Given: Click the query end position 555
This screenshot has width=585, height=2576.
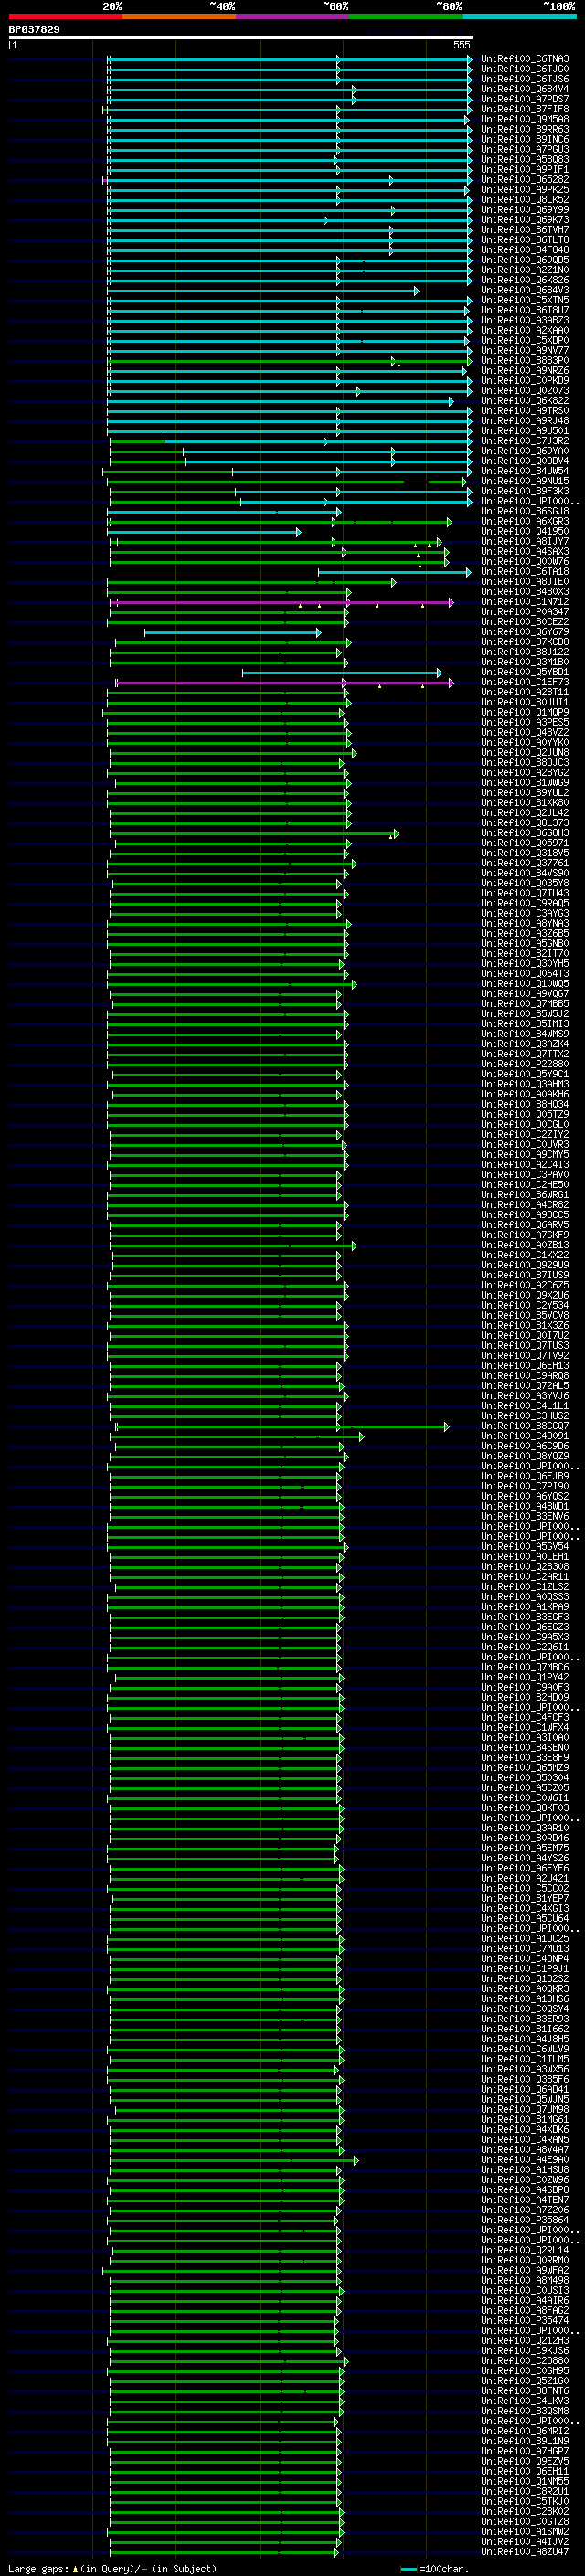Looking at the screenshot, I should pyautogui.click(x=461, y=45).
